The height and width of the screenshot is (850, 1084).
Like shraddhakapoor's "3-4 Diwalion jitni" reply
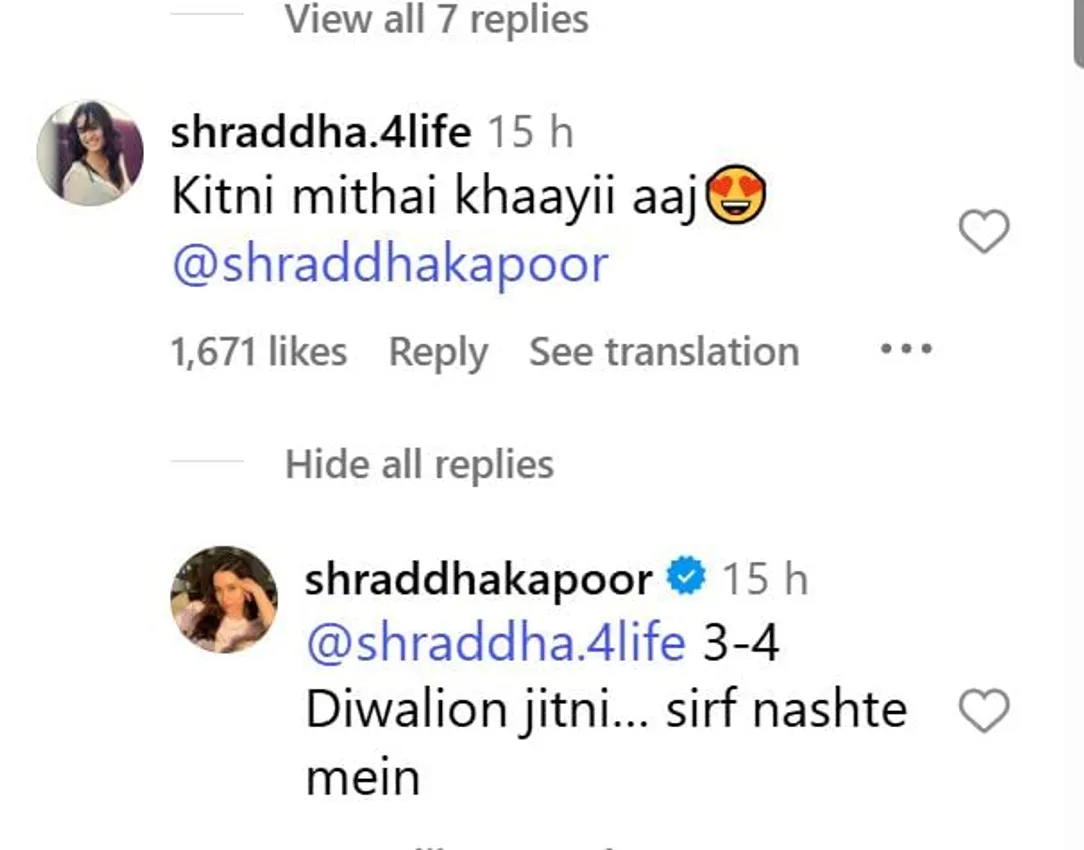click(984, 710)
